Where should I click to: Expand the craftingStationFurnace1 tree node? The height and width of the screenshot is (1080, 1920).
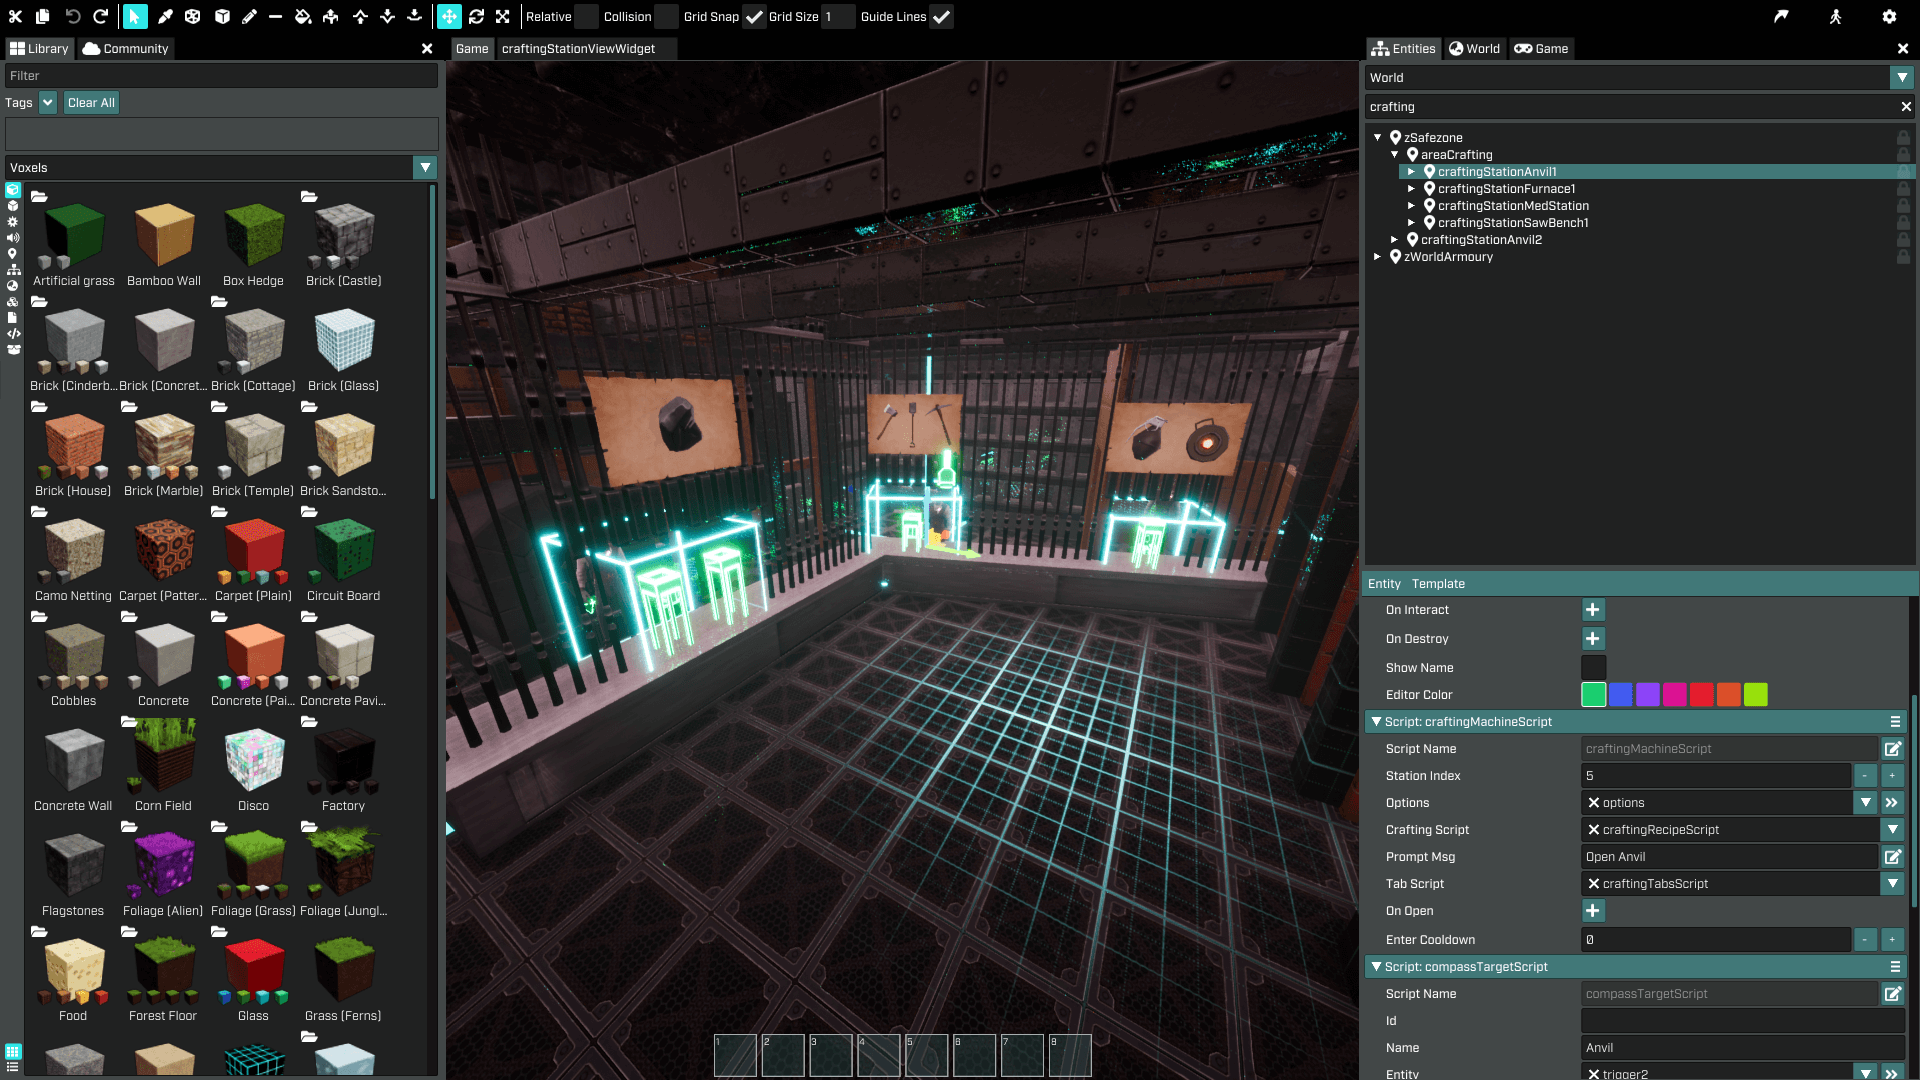[x=1411, y=189]
